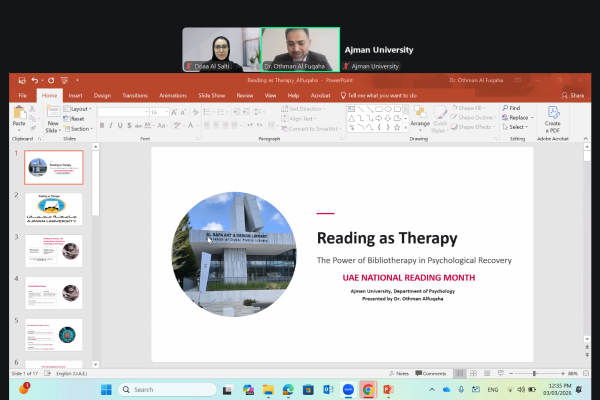Click the Find button
Viewport: 600px width, 400px height.
pos(512,108)
